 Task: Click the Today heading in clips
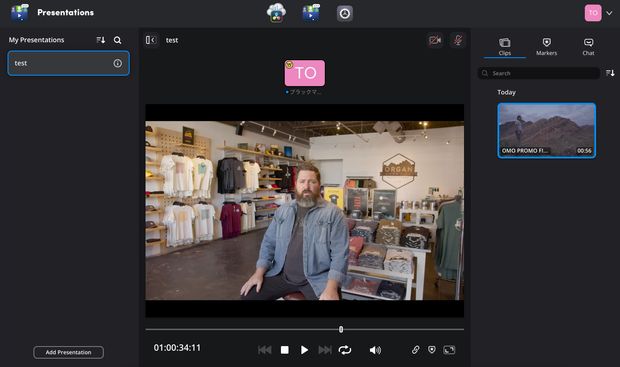click(x=507, y=92)
